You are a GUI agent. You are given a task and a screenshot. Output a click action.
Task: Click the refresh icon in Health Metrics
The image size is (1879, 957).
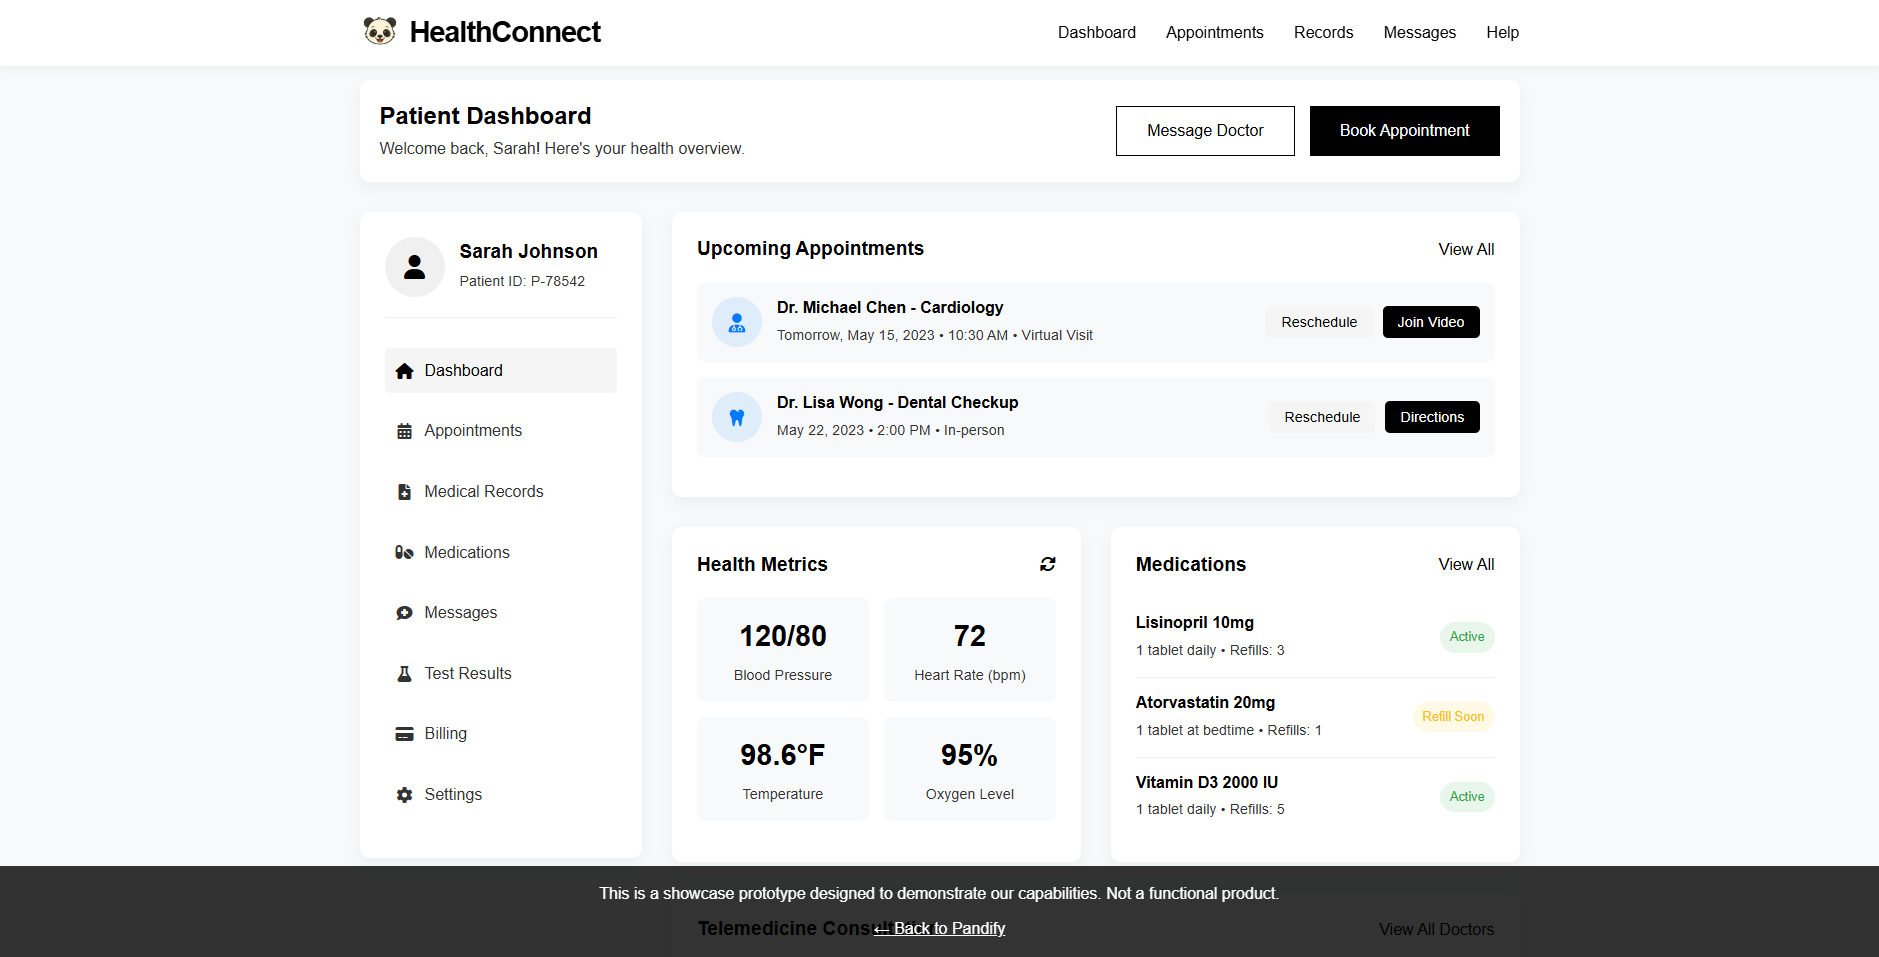click(1046, 564)
